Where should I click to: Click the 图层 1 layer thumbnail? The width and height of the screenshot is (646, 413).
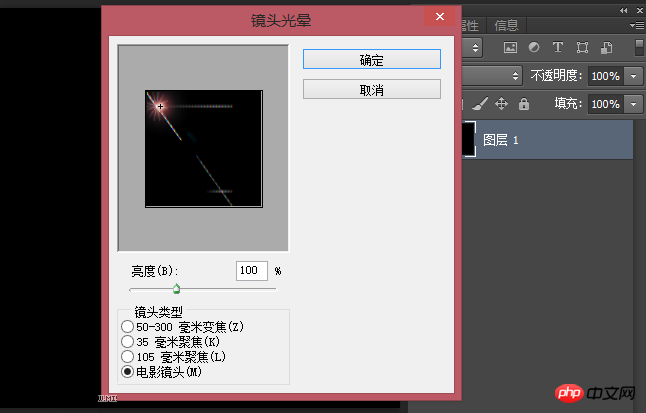[469, 139]
